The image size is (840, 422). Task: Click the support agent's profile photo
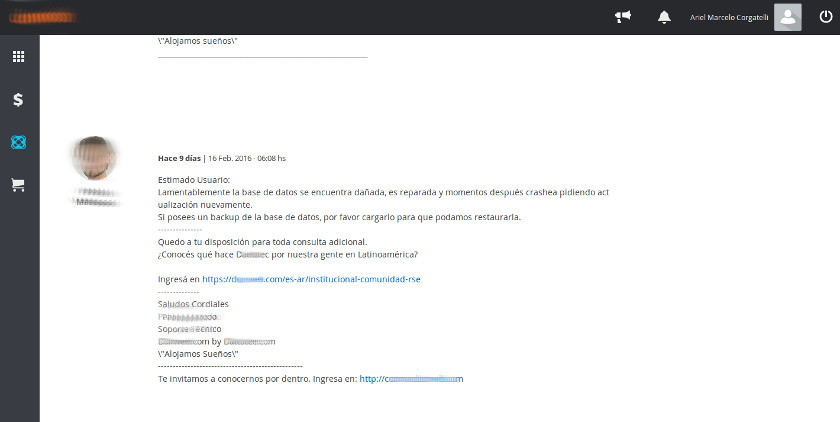[x=96, y=157]
